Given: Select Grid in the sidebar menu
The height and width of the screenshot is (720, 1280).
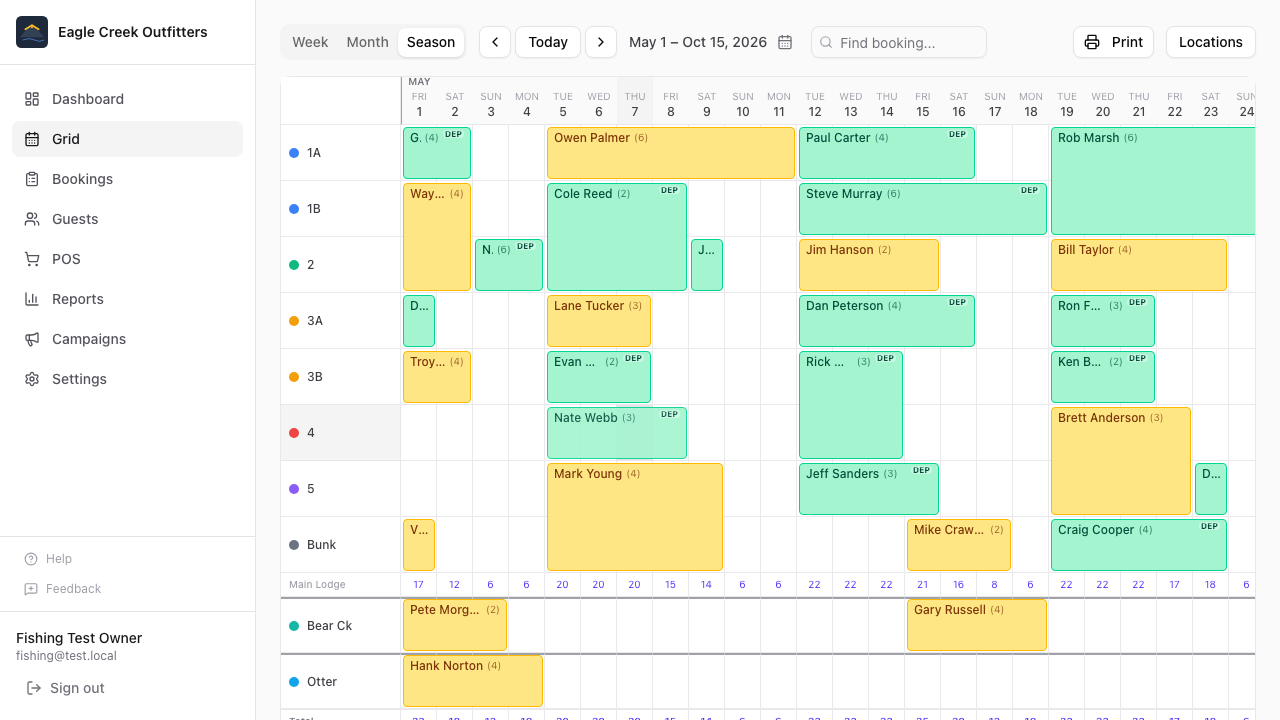Looking at the screenshot, I should pos(66,139).
